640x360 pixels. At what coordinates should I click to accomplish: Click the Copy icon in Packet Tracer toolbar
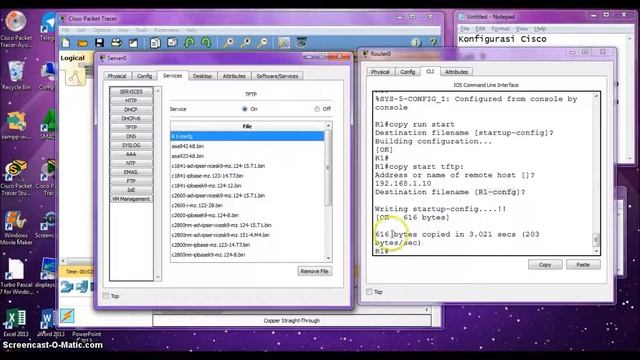point(155,42)
